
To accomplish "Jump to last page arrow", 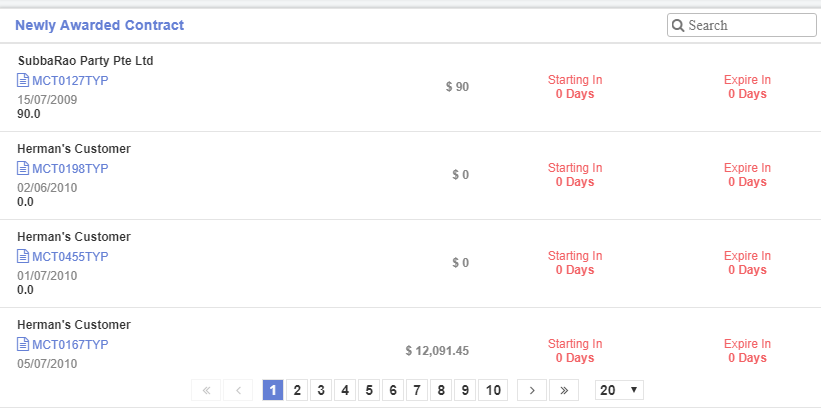I will 564,390.
